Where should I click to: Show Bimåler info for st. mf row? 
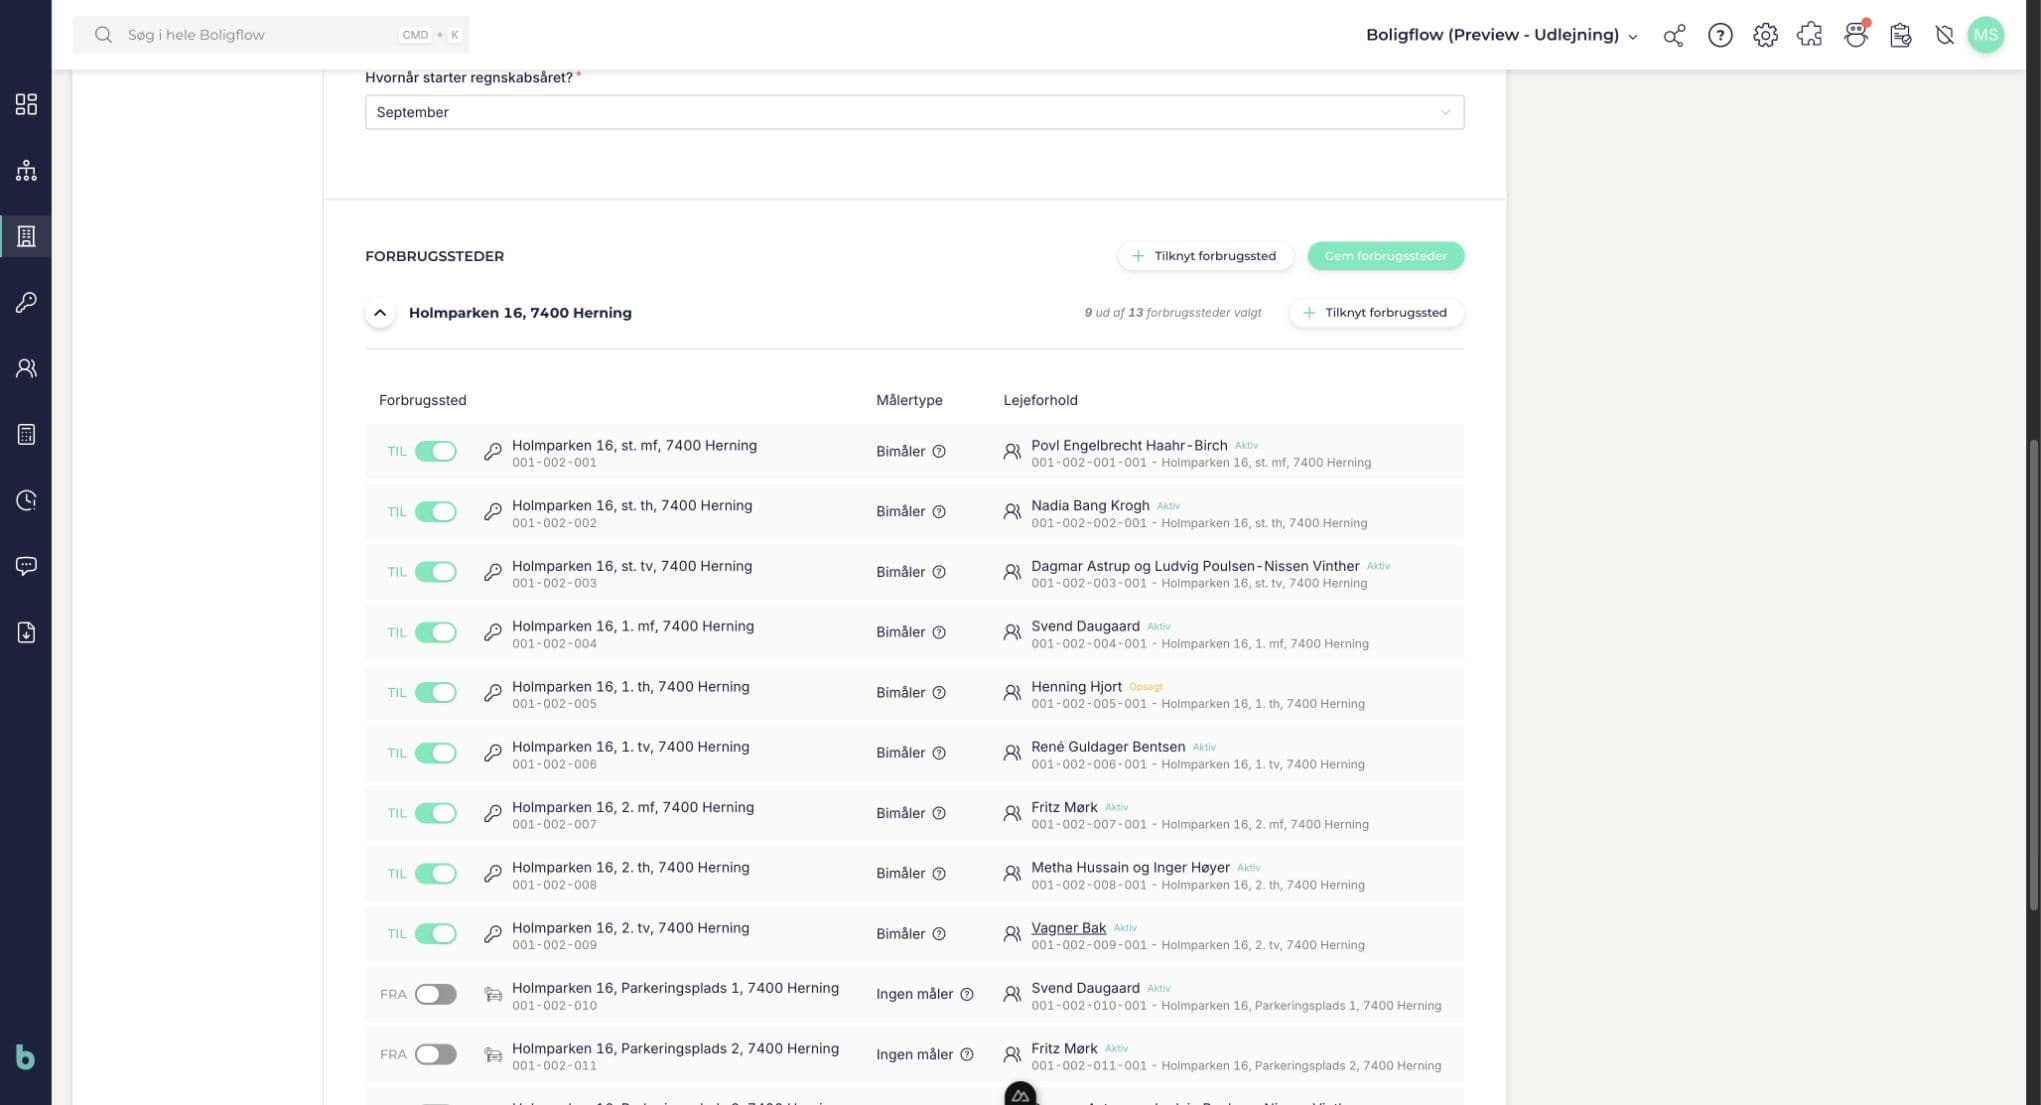coord(939,451)
